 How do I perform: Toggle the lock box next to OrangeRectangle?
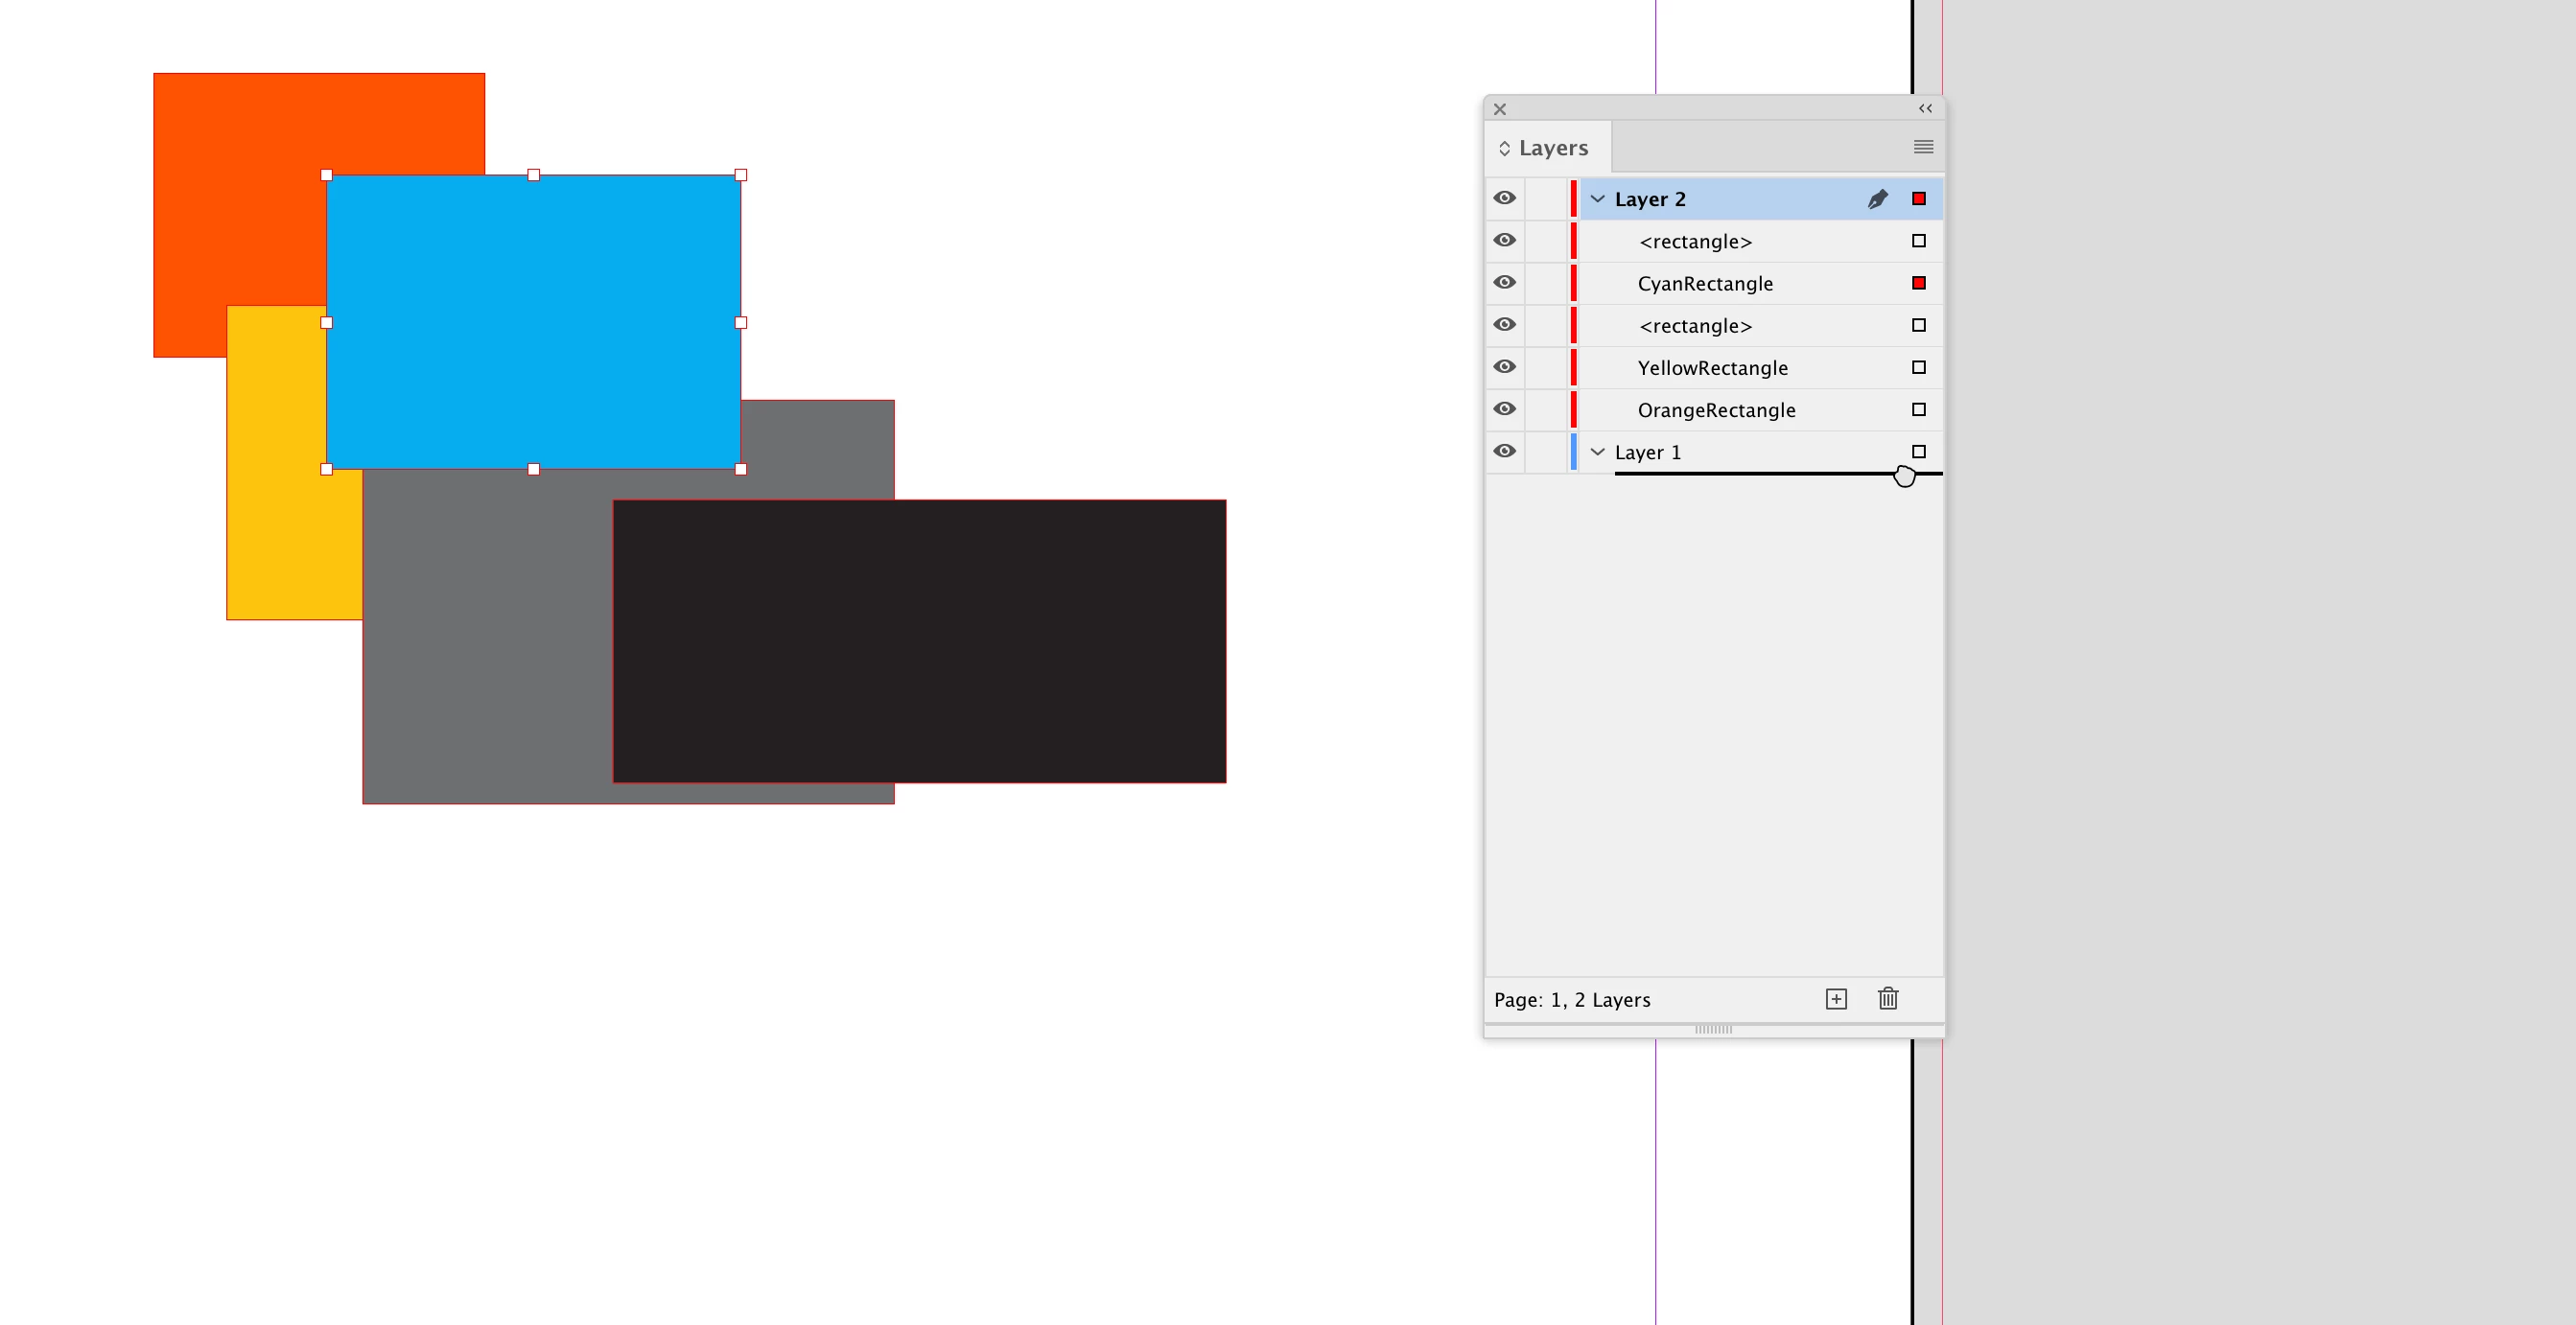click(1545, 409)
